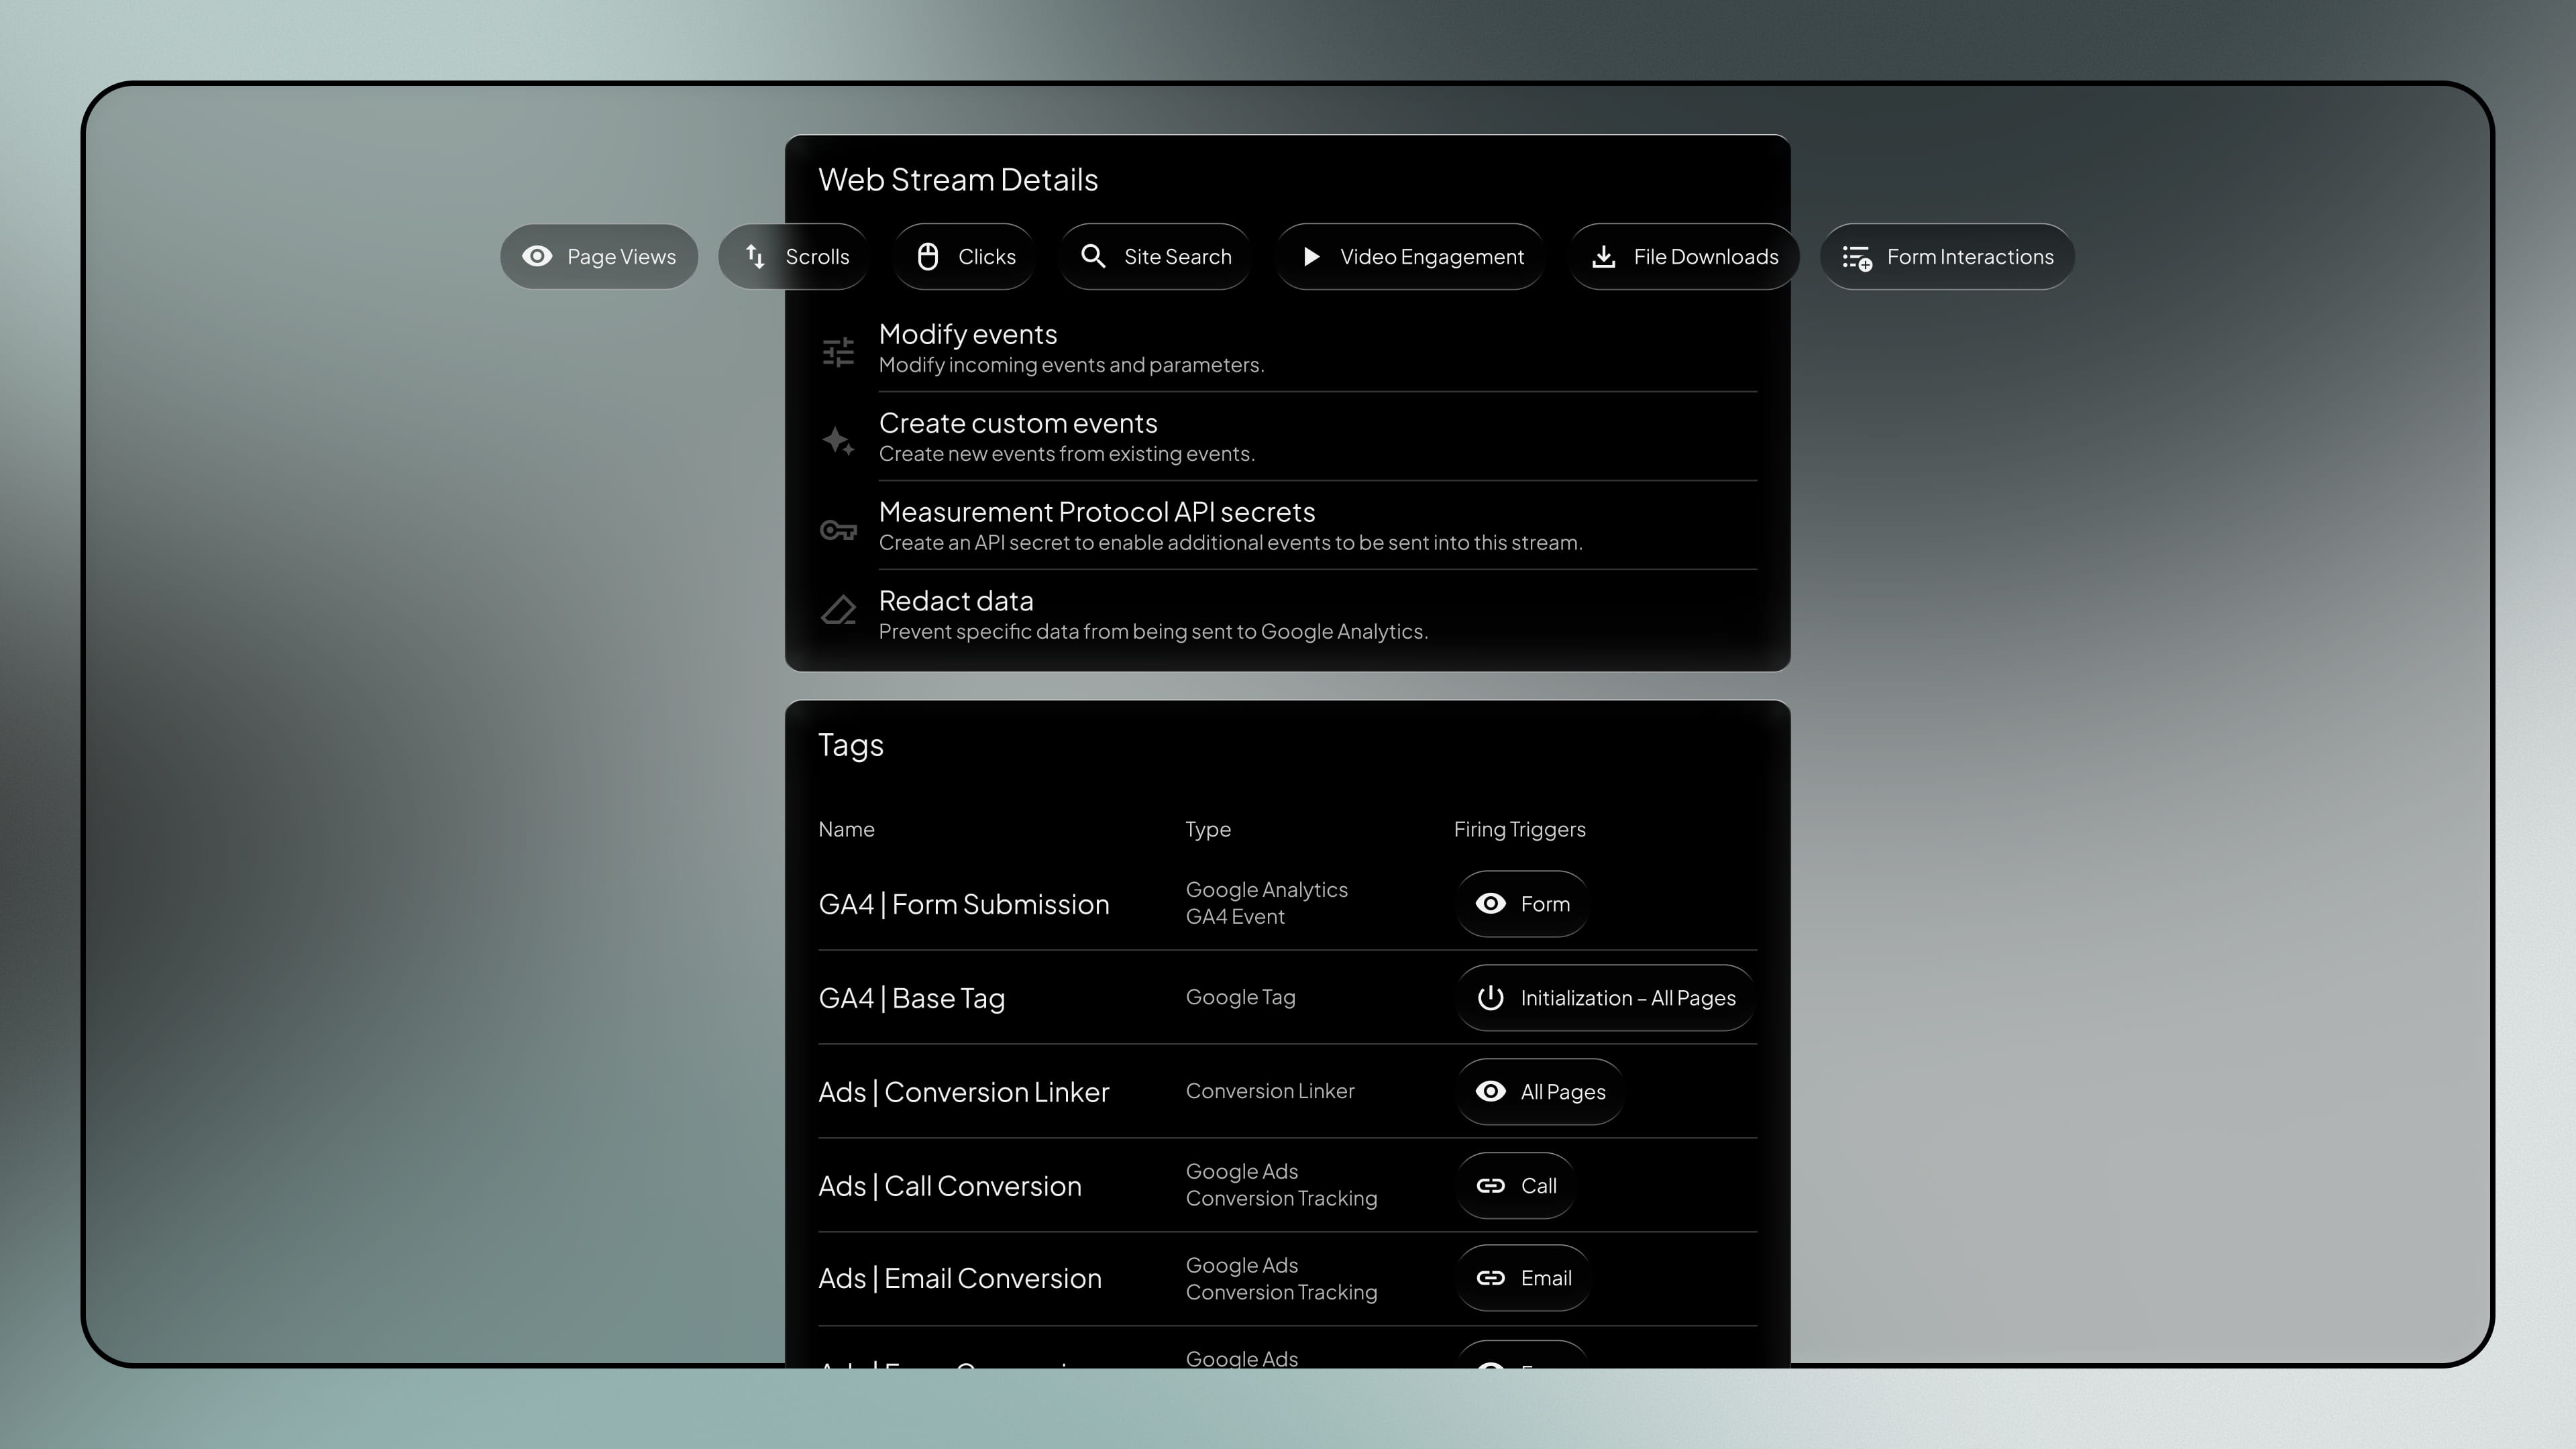2576x1449 pixels.
Task: Open Create custom events setting
Action: click(1287, 437)
